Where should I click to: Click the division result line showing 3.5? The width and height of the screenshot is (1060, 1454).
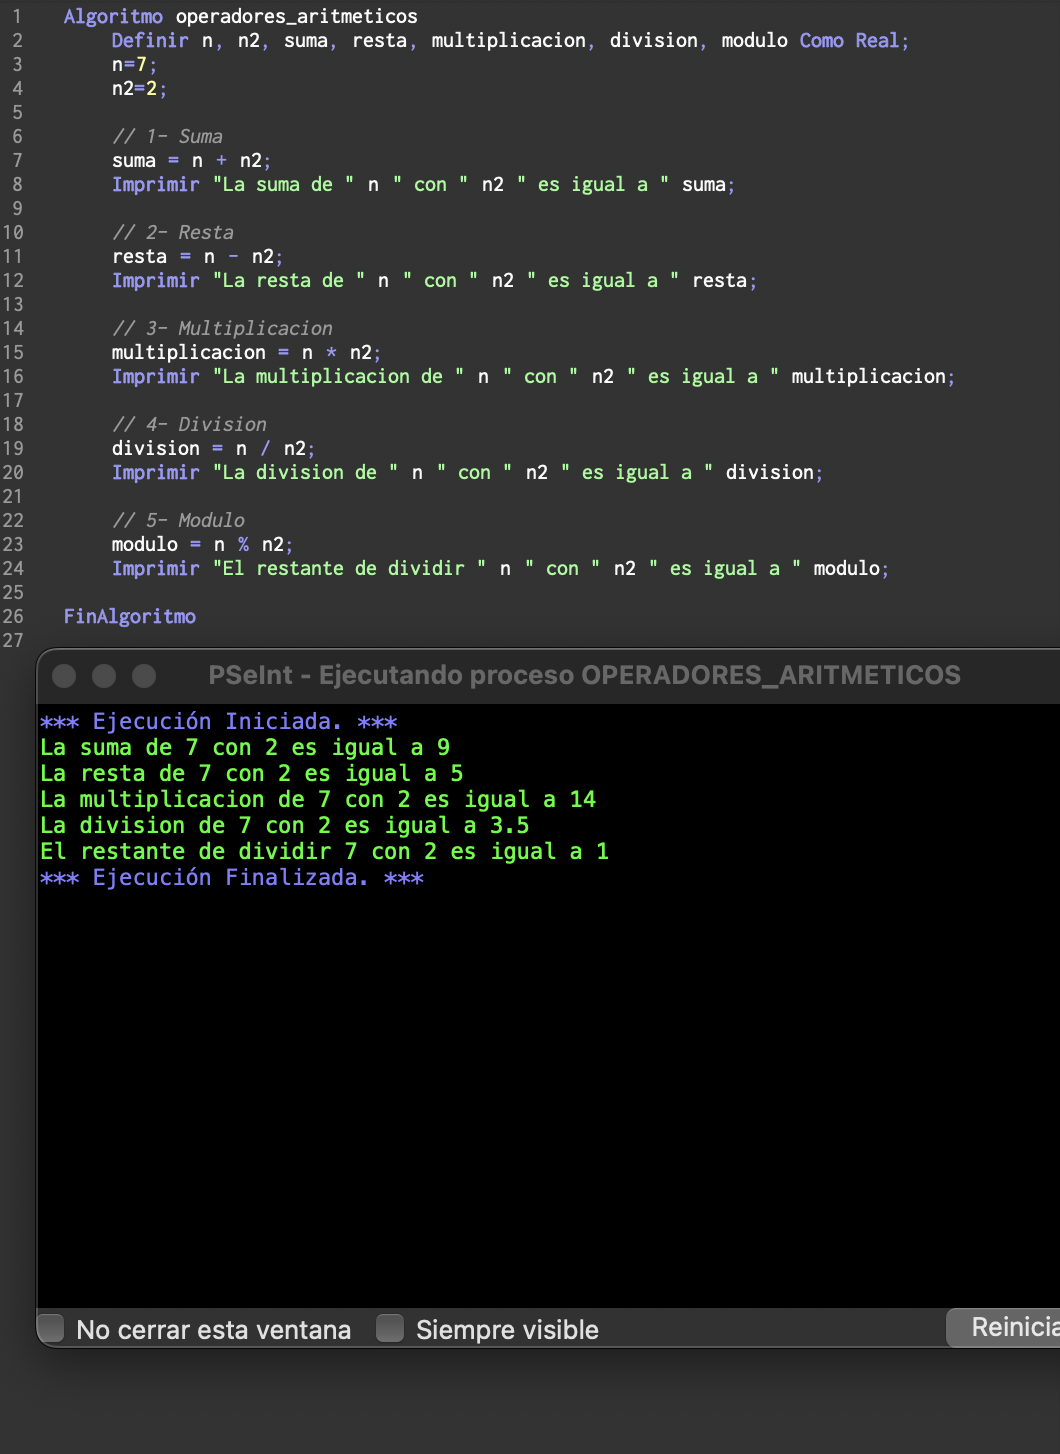coord(285,825)
